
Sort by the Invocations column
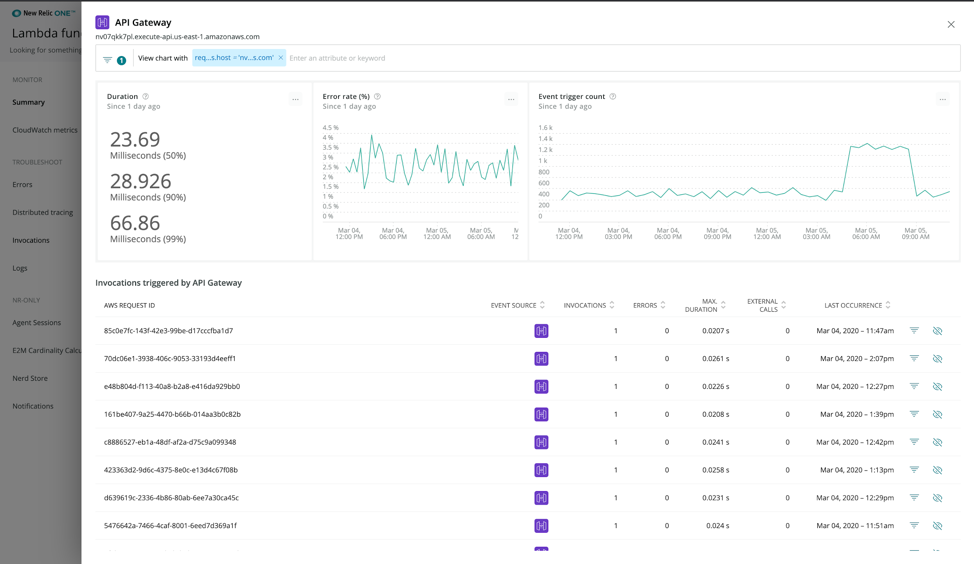click(589, 305)
